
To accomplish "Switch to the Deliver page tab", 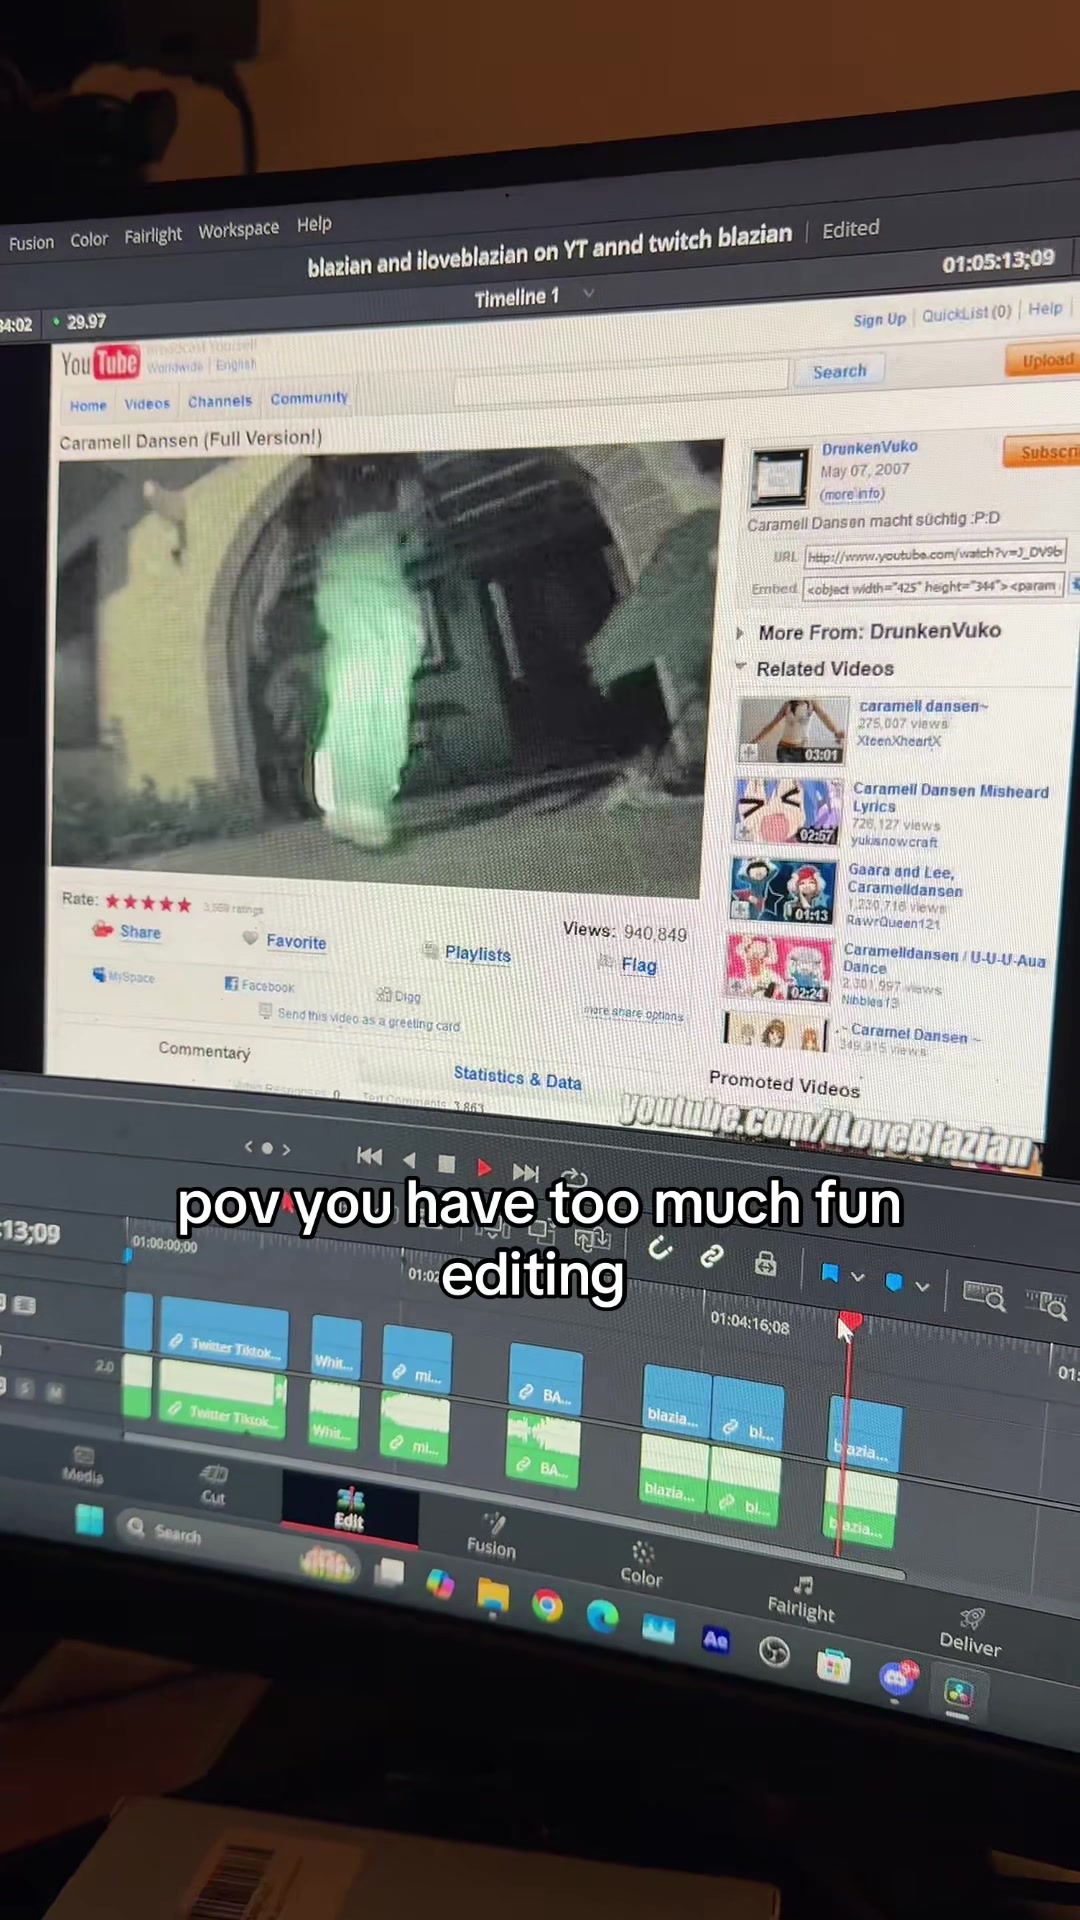I will pyautogui.click(x=970, y=1632).
